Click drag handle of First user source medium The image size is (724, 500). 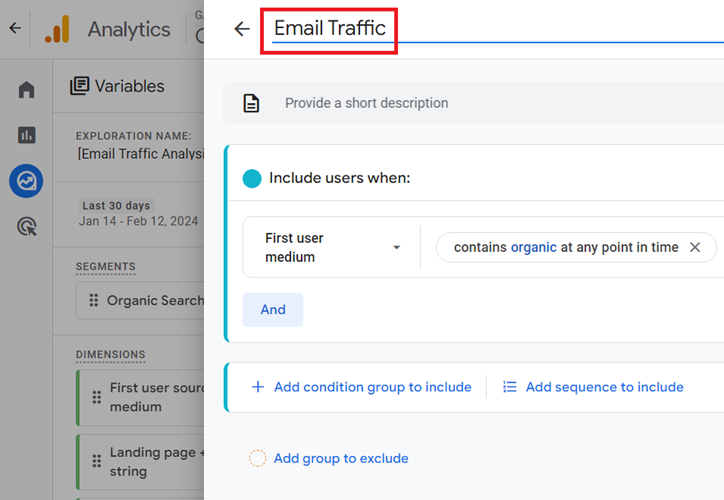97,397
